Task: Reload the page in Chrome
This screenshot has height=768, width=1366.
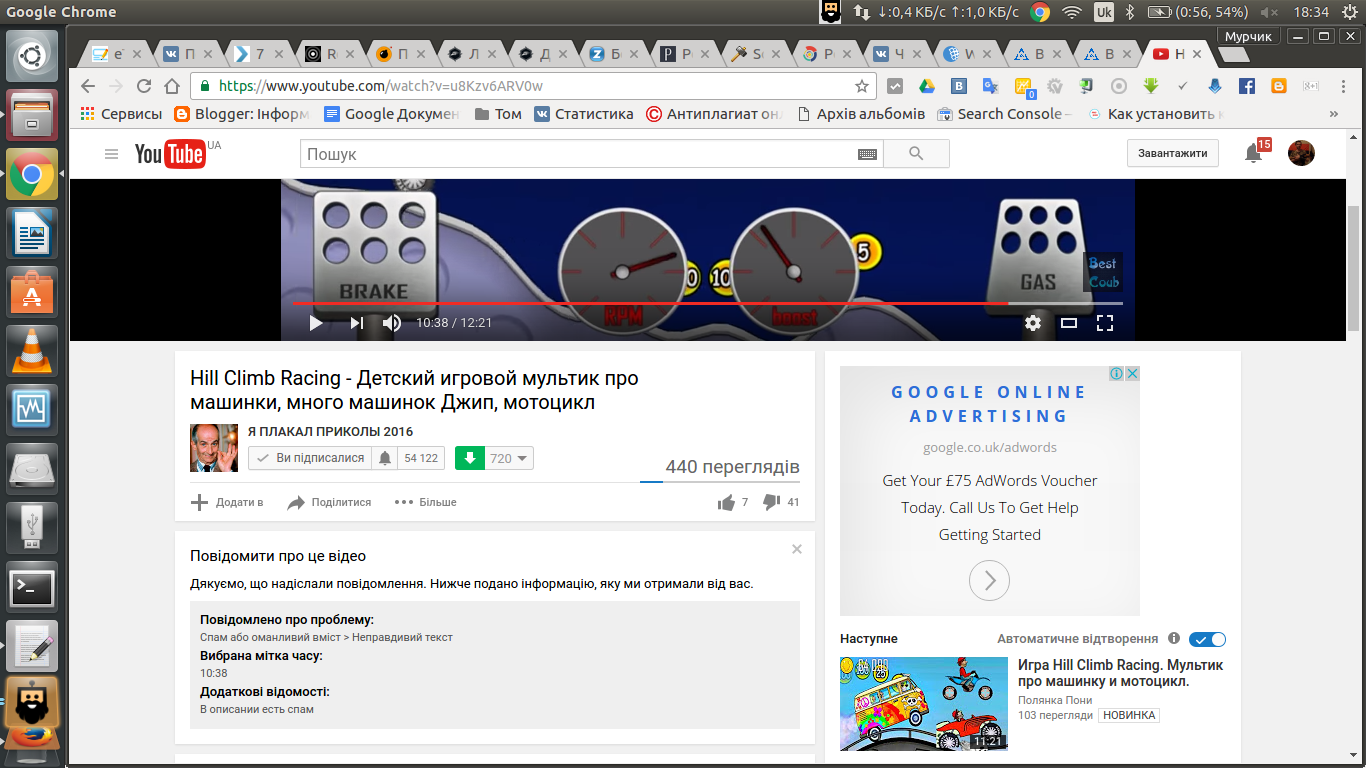Action: click(x=144, y=86)
